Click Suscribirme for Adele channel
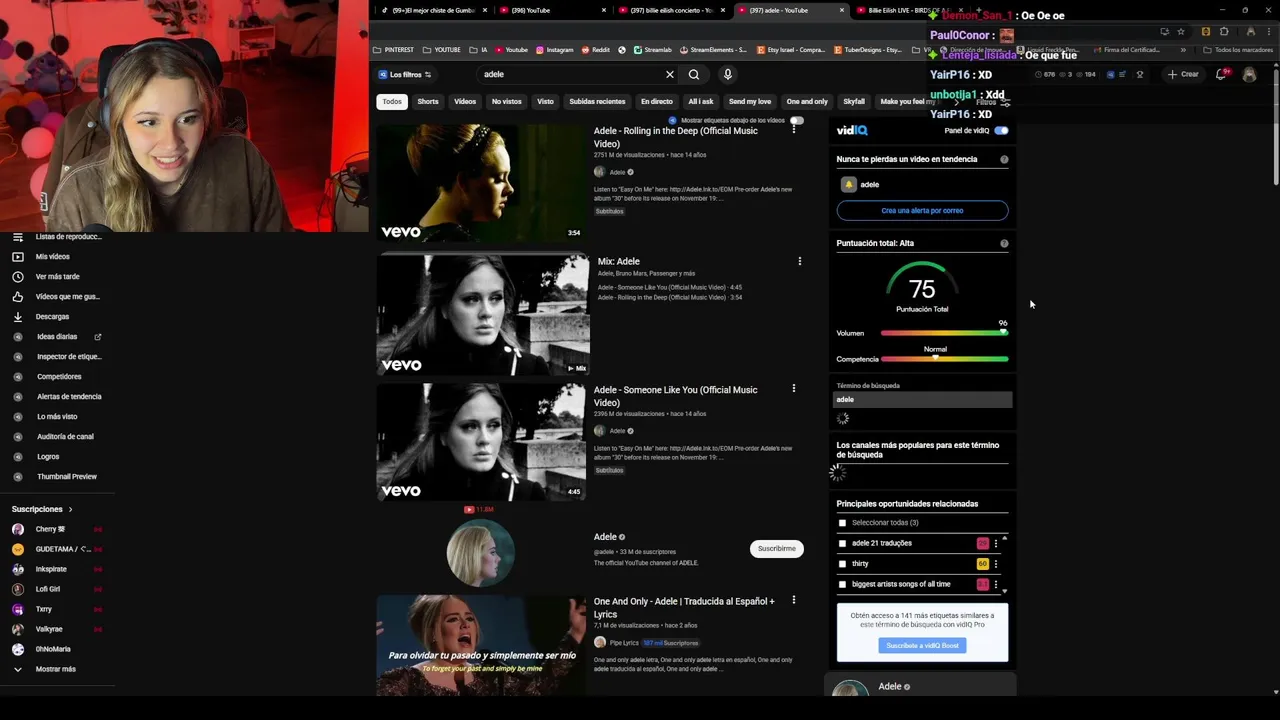The image size is (1280, 720). click(777, 548)
